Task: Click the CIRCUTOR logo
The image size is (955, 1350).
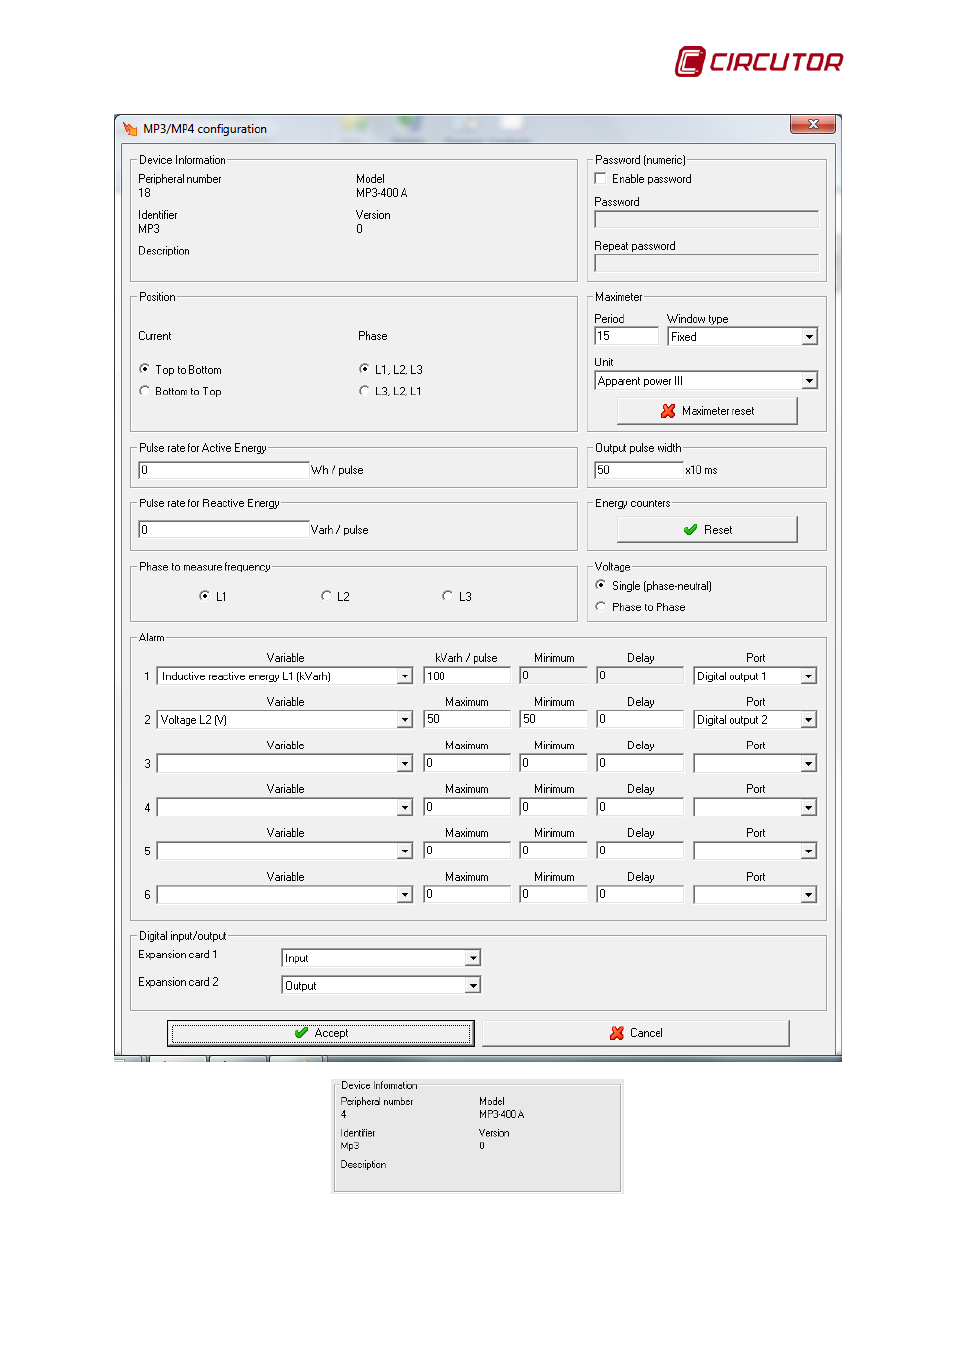Action: (759, 62)
